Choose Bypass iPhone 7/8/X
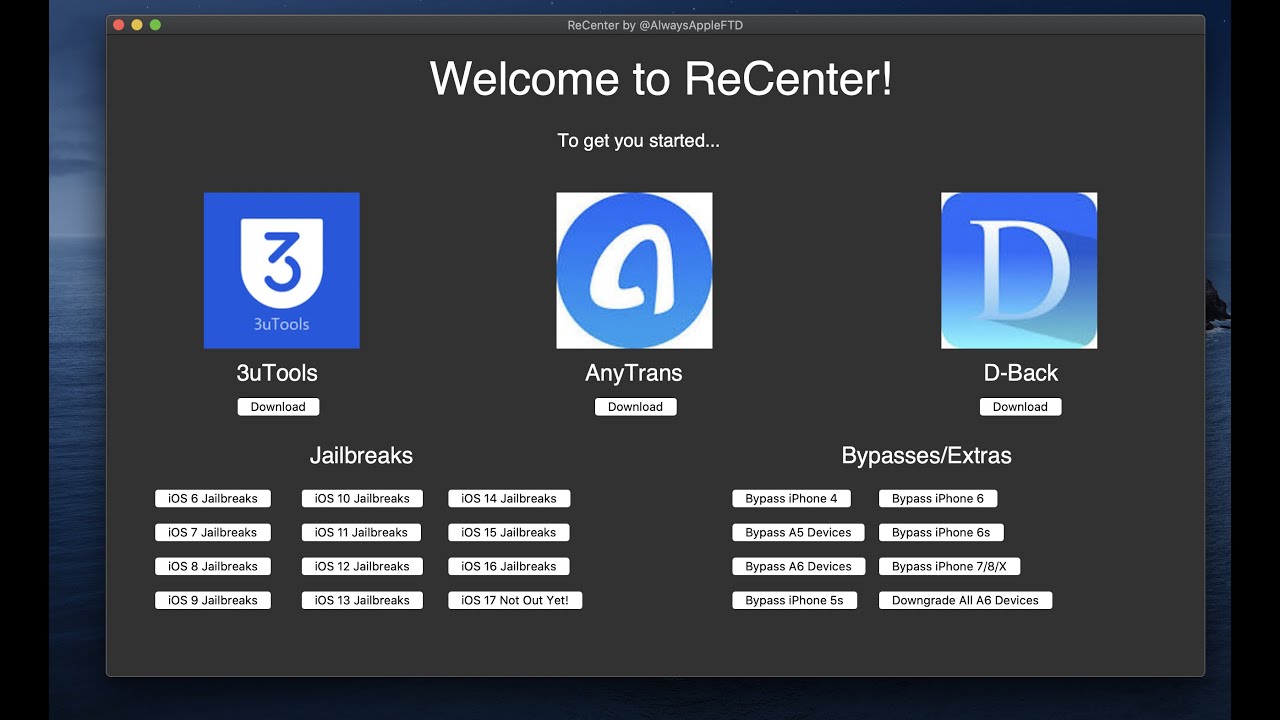This screenshot has height=720, width=1280. [949, 566]
